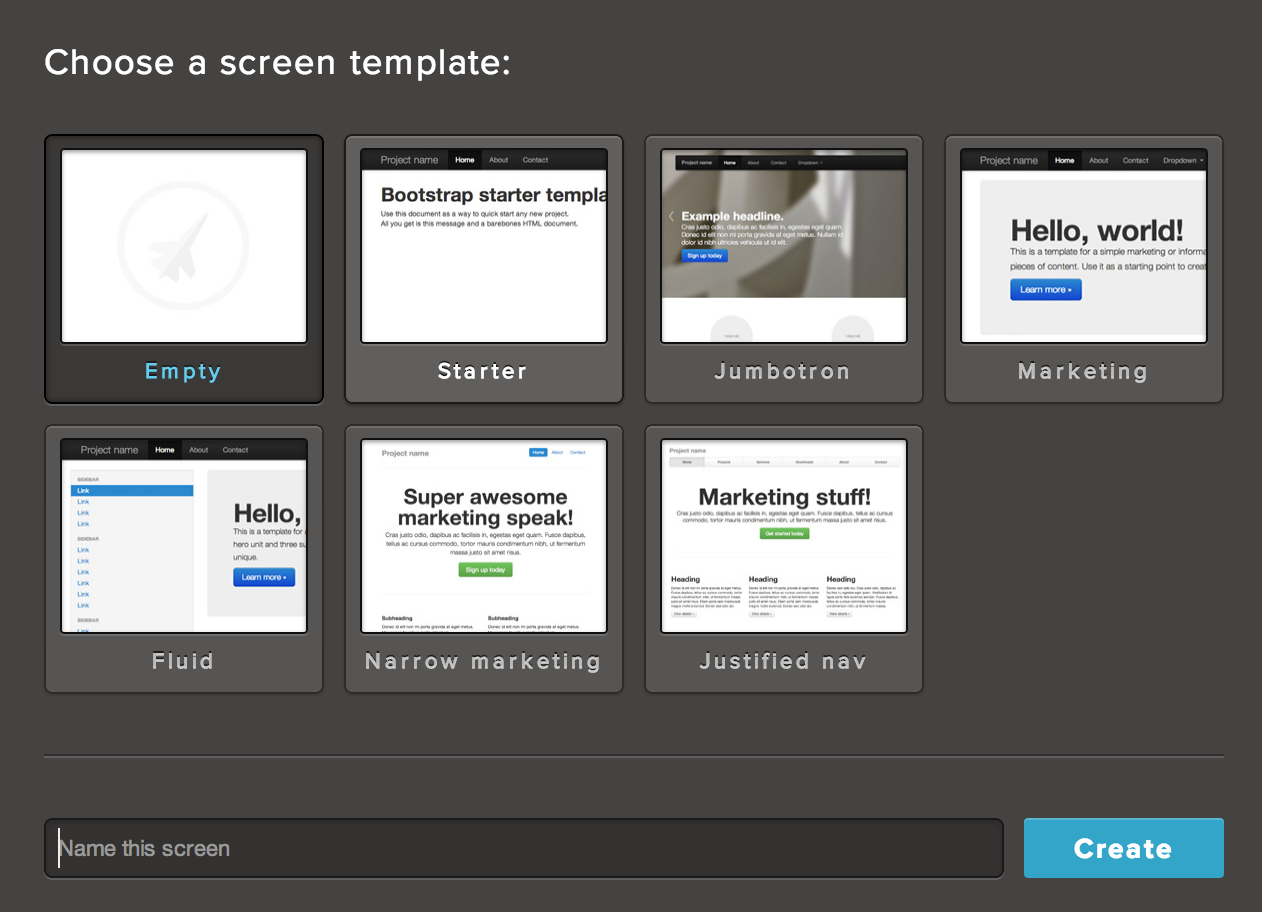
Task: Click the rocket icon in the Empty template
Action: [x=183, y=246]
